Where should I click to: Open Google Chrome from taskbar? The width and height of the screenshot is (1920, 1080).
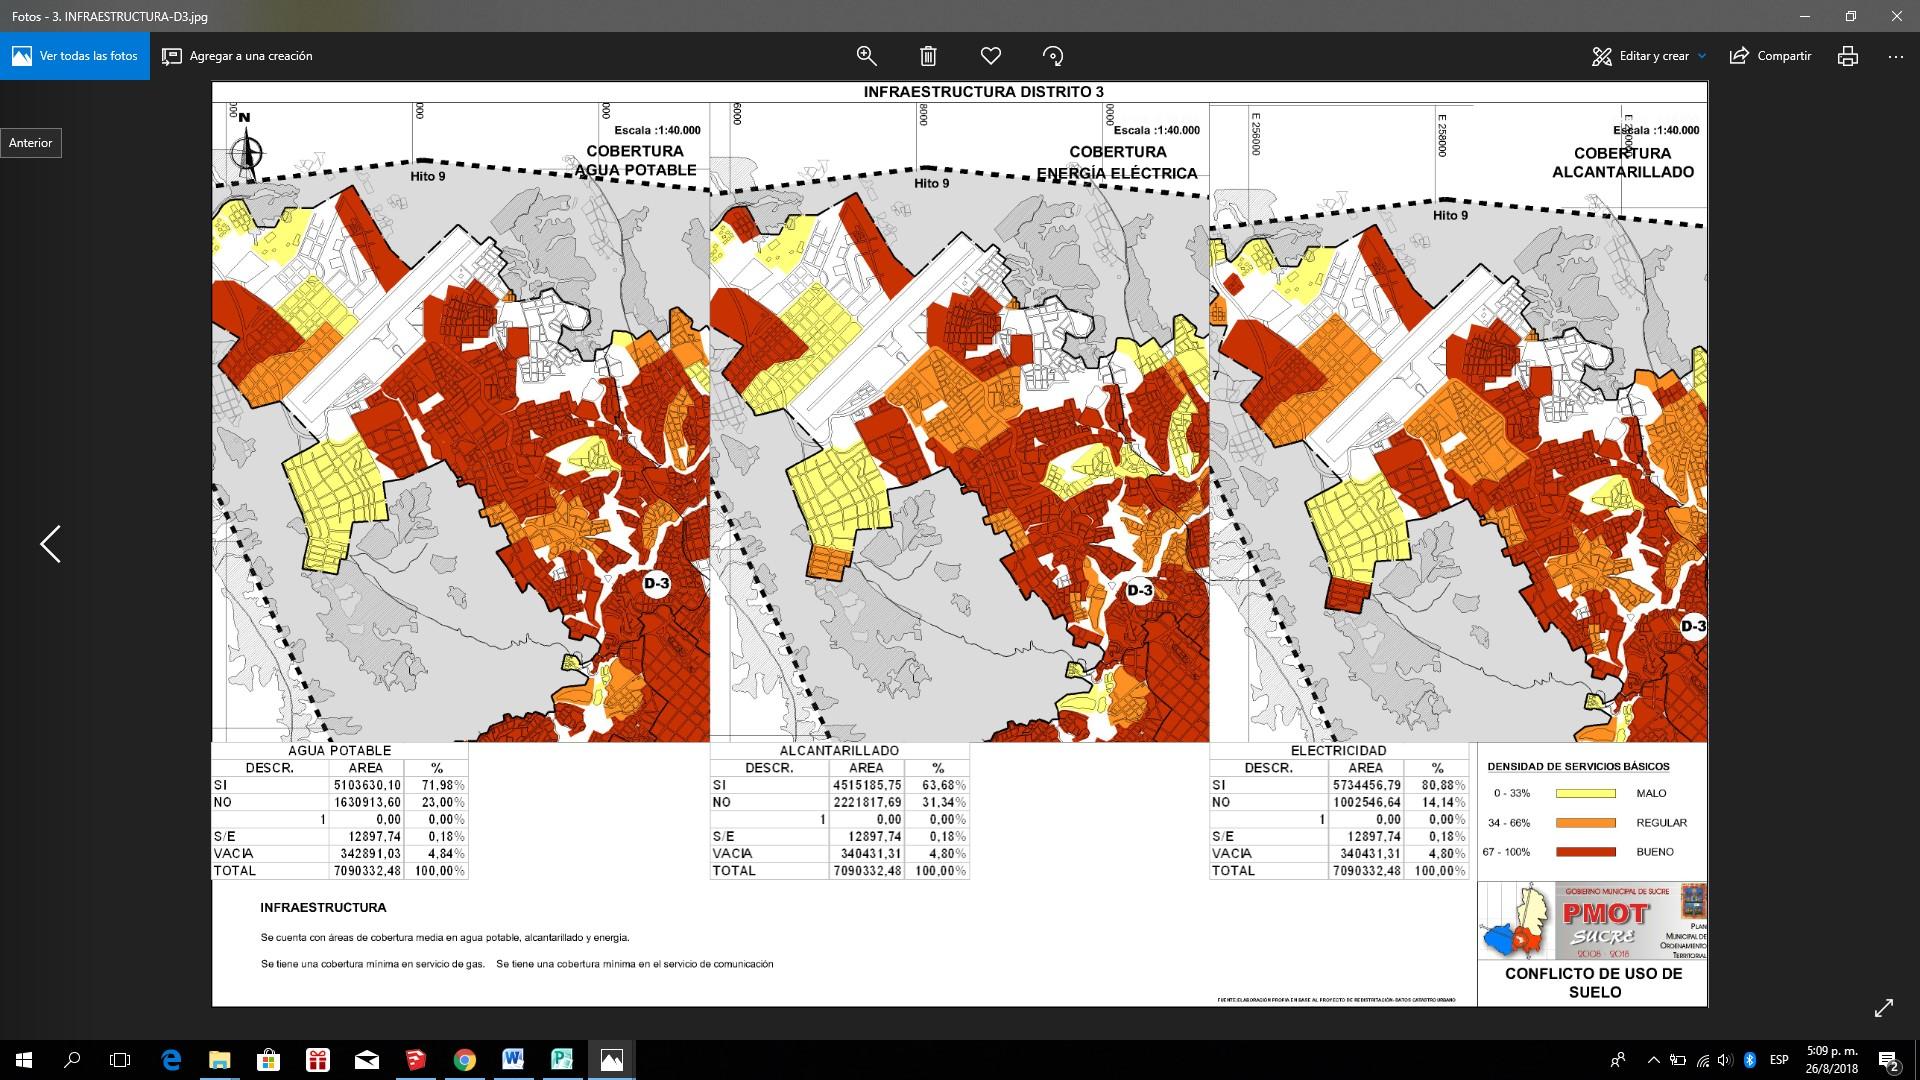[x=464, y=1060]
